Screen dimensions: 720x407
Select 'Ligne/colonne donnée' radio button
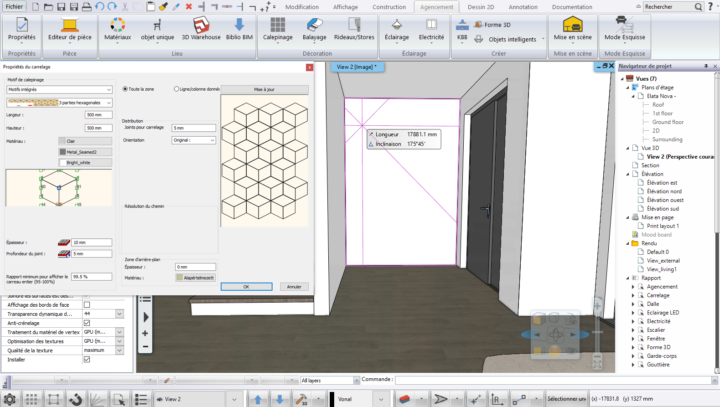[x=176, y=89]
